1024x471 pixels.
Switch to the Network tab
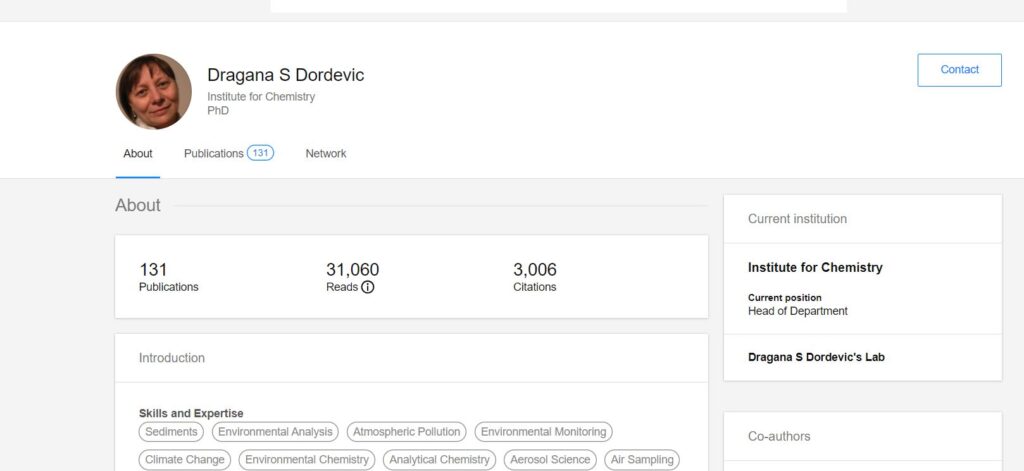pyautogui.click(x=326, y=154)
